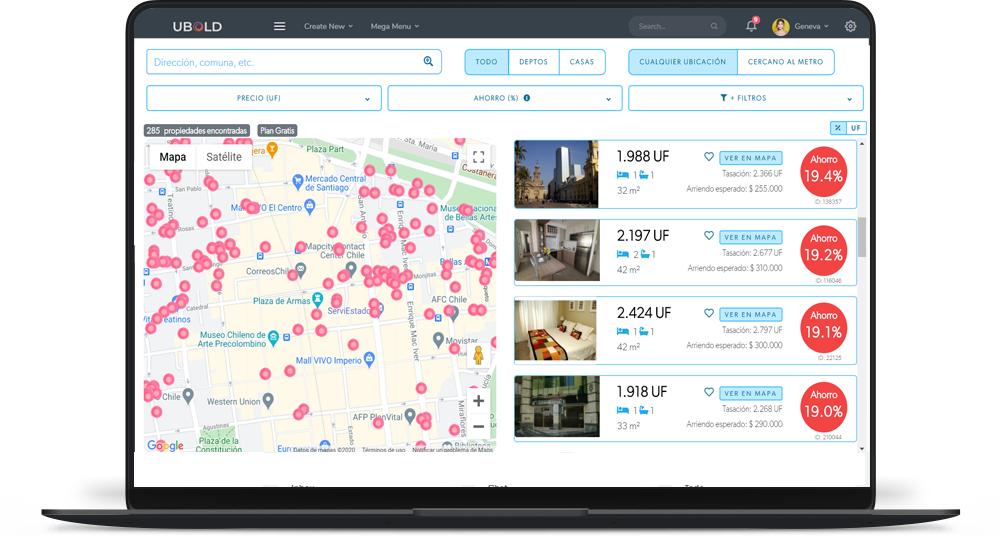
Task: Favorite the 1.988 UF property heart
Action: coord(709,156)
